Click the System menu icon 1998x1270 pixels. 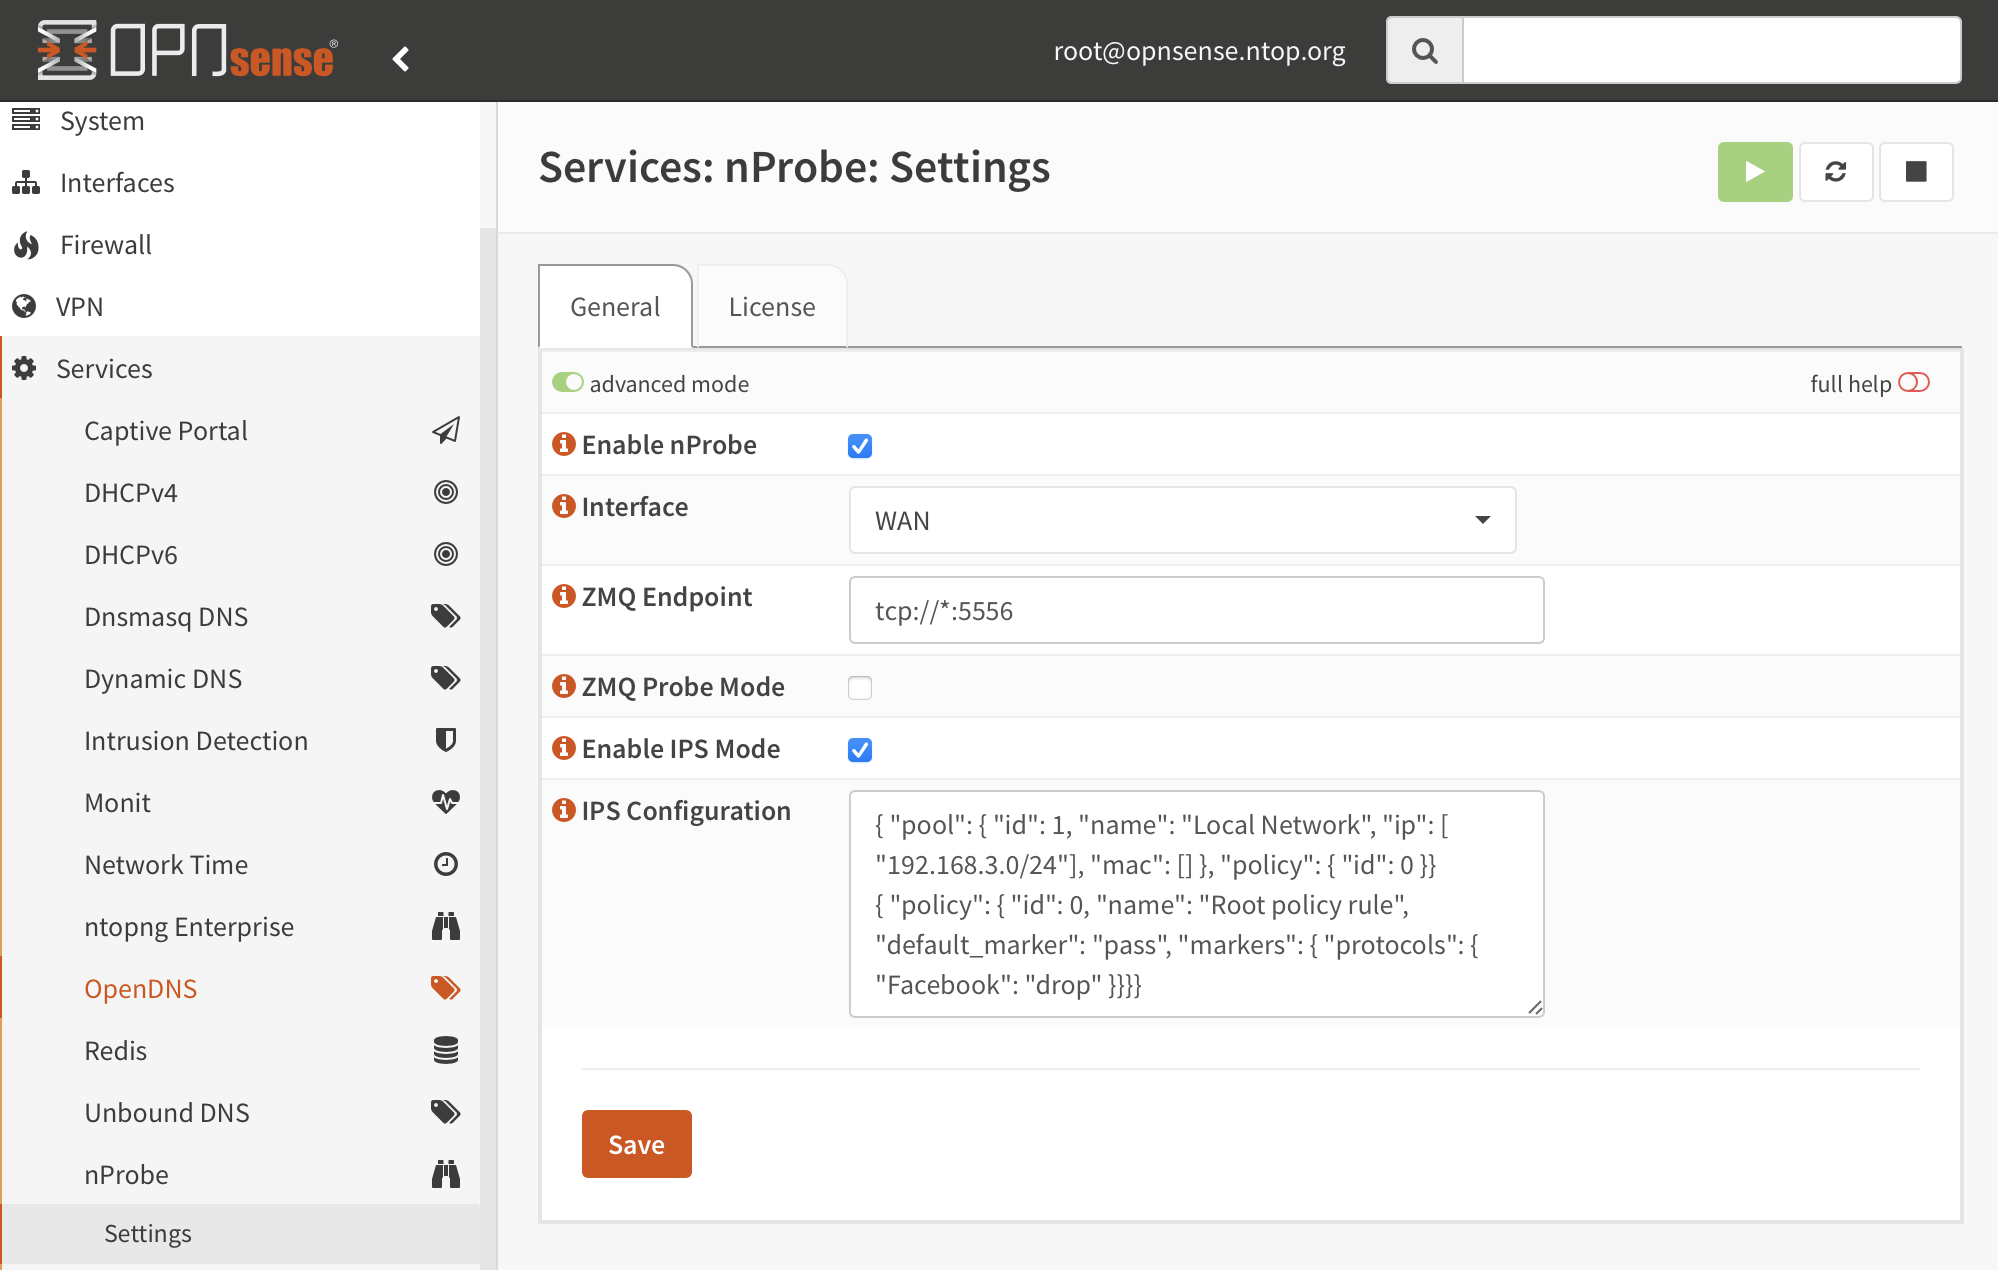[26, 120]
